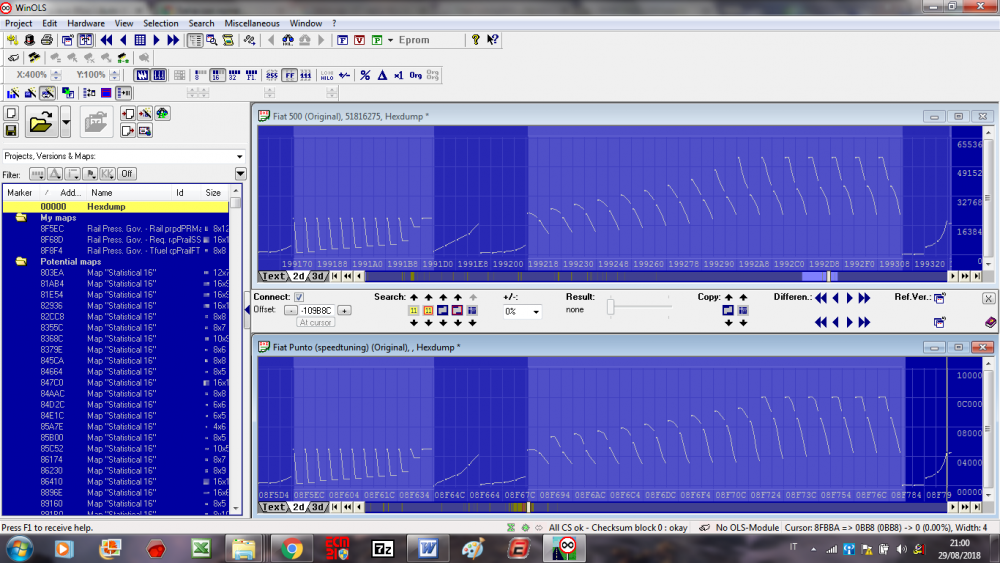Screen dimensions: 1000x563
Task: Open dropdown arrow beside open-folder button
Action: click(x=66, y=121)
